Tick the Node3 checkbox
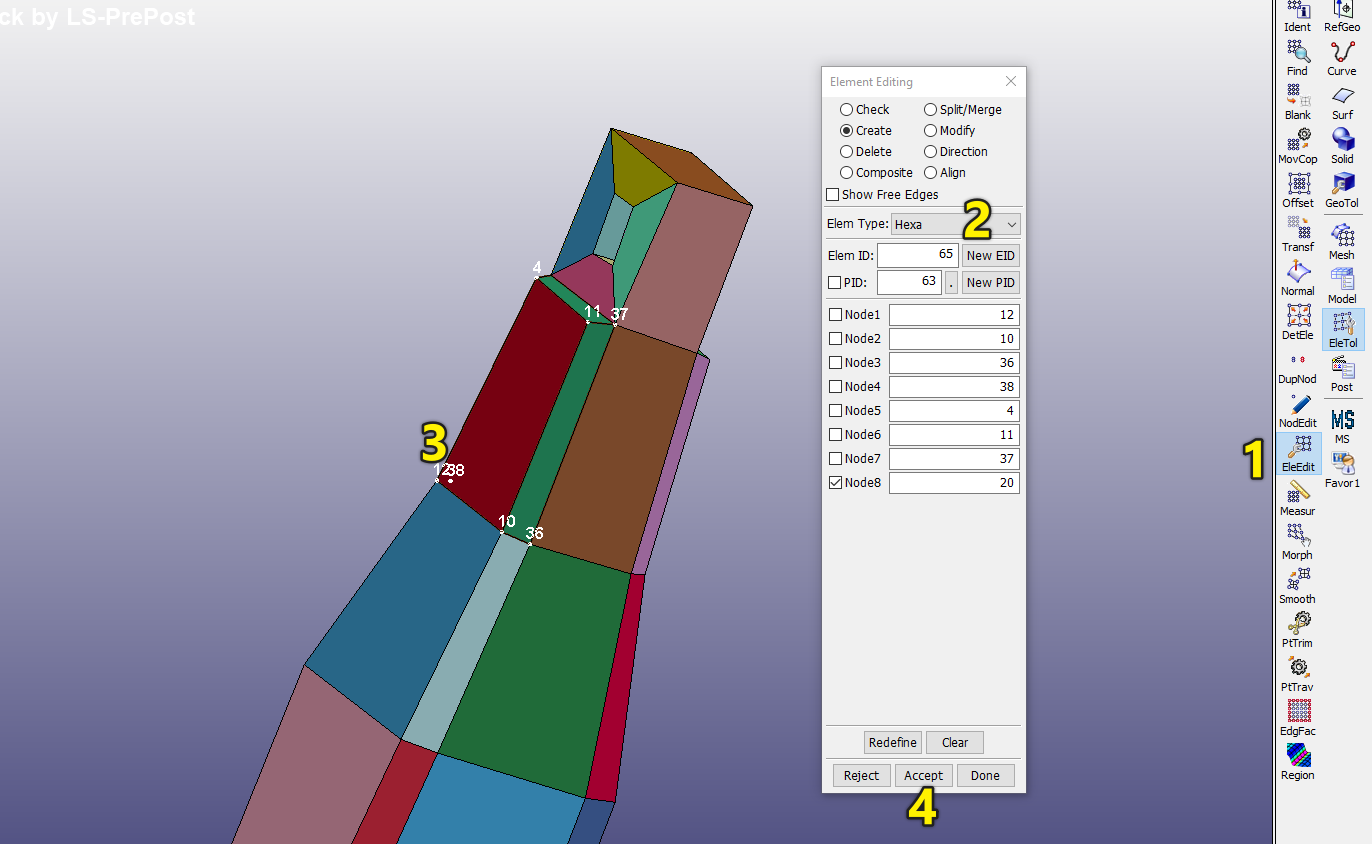Image resolution: width=1372 pixels, height=844 pixels. coord(835,363)
